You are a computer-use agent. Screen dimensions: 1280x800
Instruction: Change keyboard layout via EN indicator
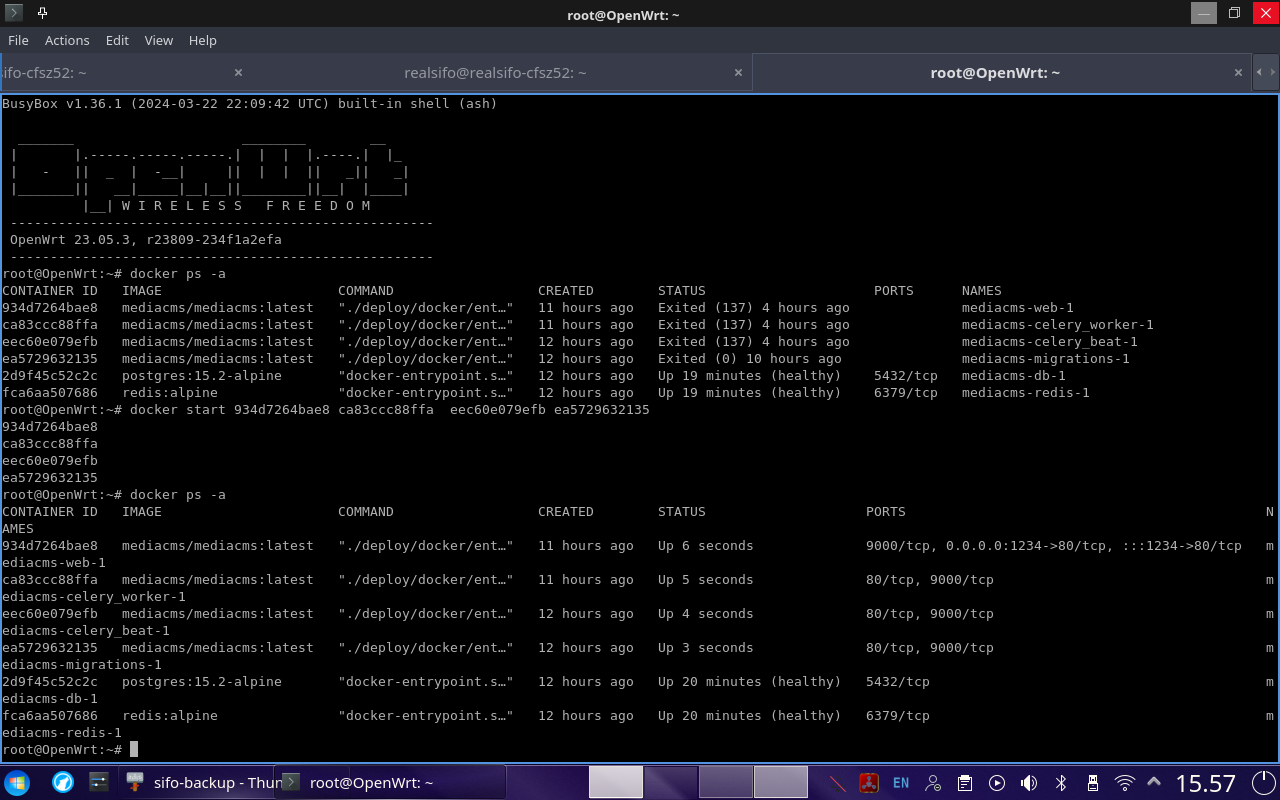[x=901, y=783]
